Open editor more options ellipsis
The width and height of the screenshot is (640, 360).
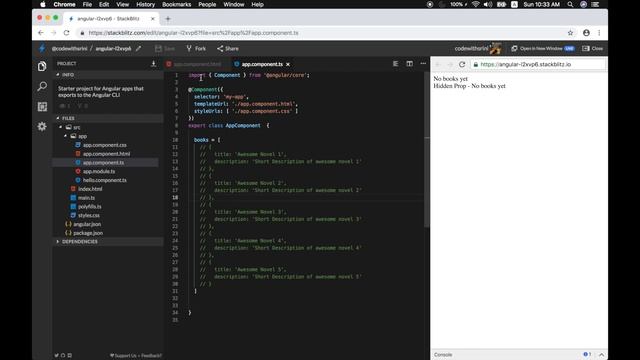click(x=423, y=64)
